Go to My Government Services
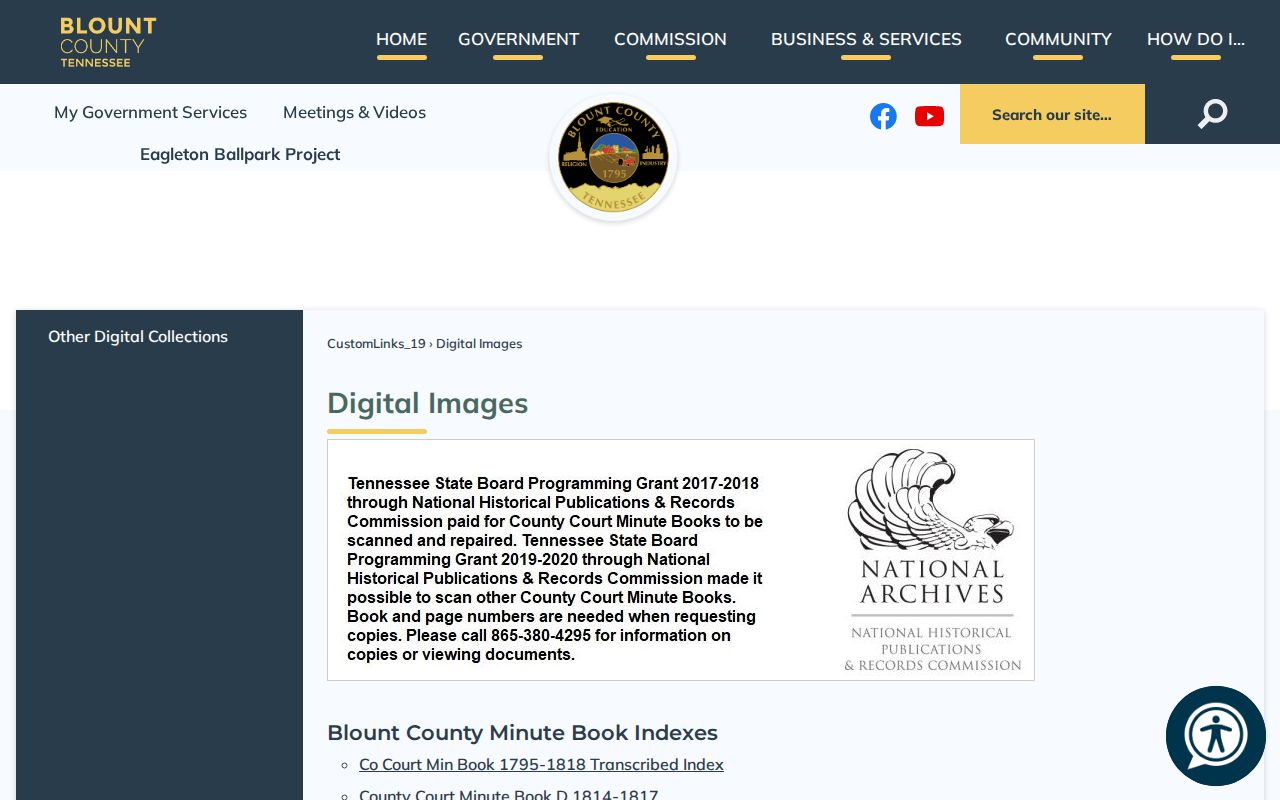Screen dimensions: 1280x800 150,113
